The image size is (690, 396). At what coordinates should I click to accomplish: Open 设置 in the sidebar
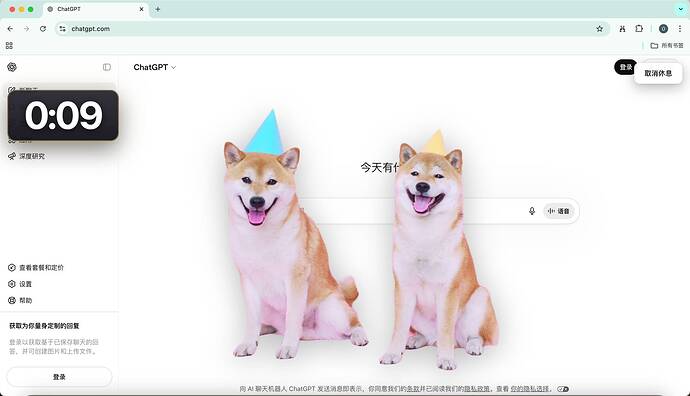[x=20, y=284]
